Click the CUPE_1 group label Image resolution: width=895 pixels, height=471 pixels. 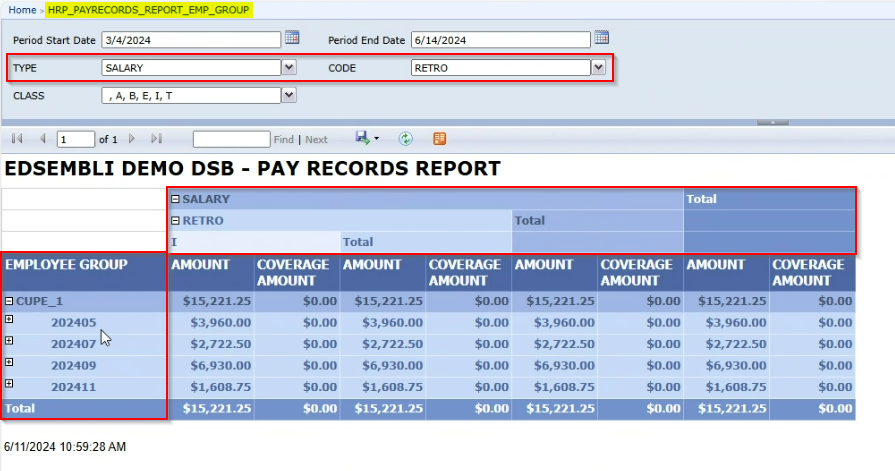39,301
